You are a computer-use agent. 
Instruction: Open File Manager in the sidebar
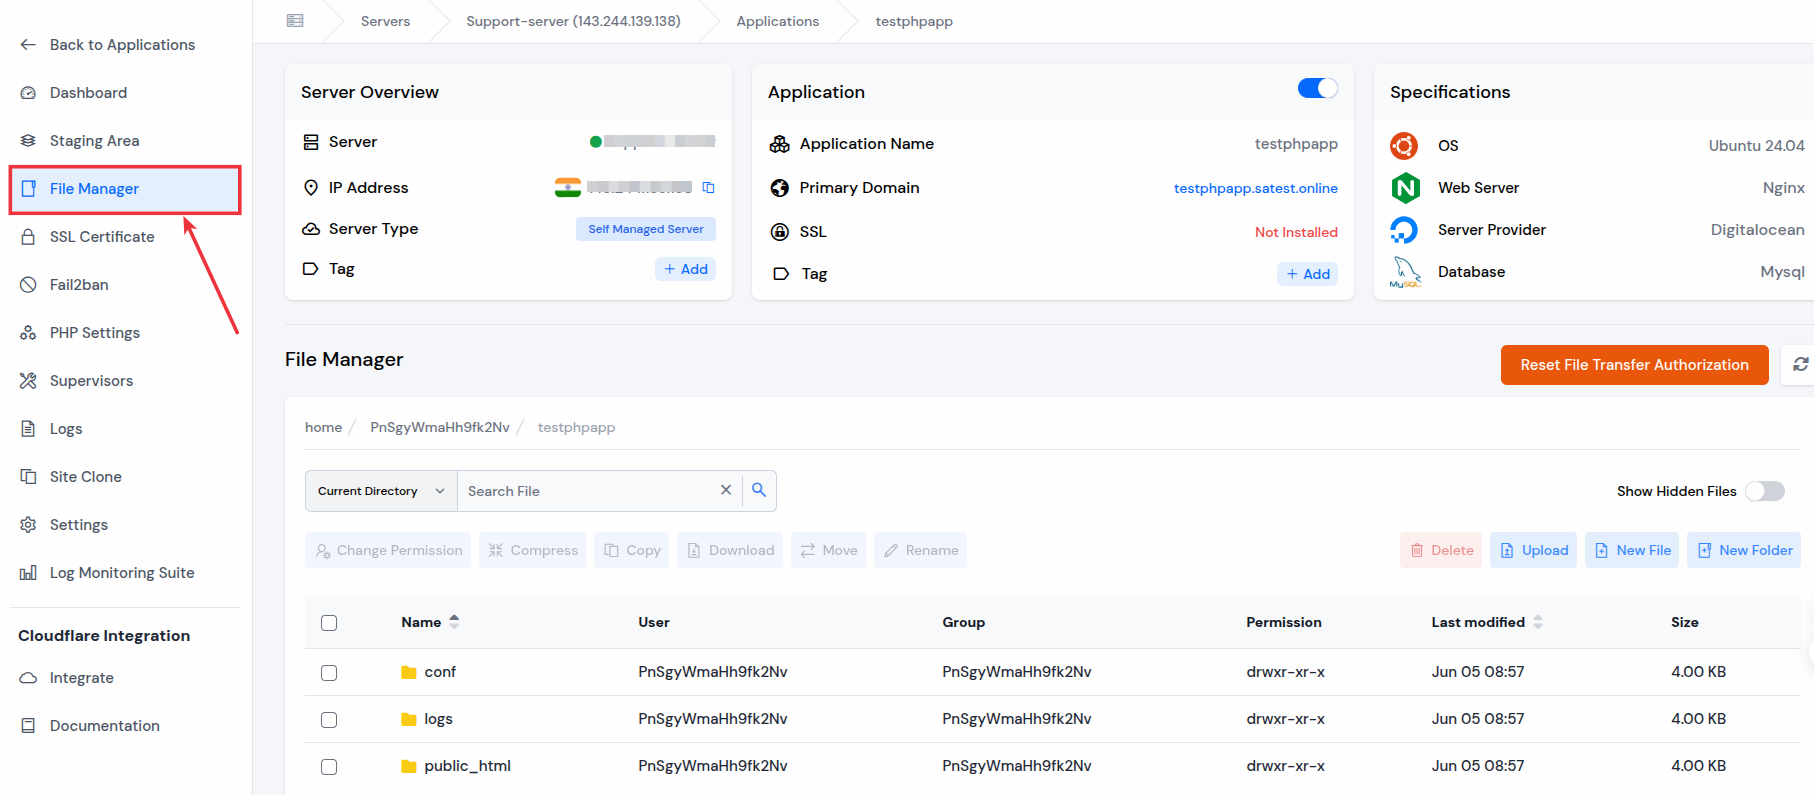125,189
